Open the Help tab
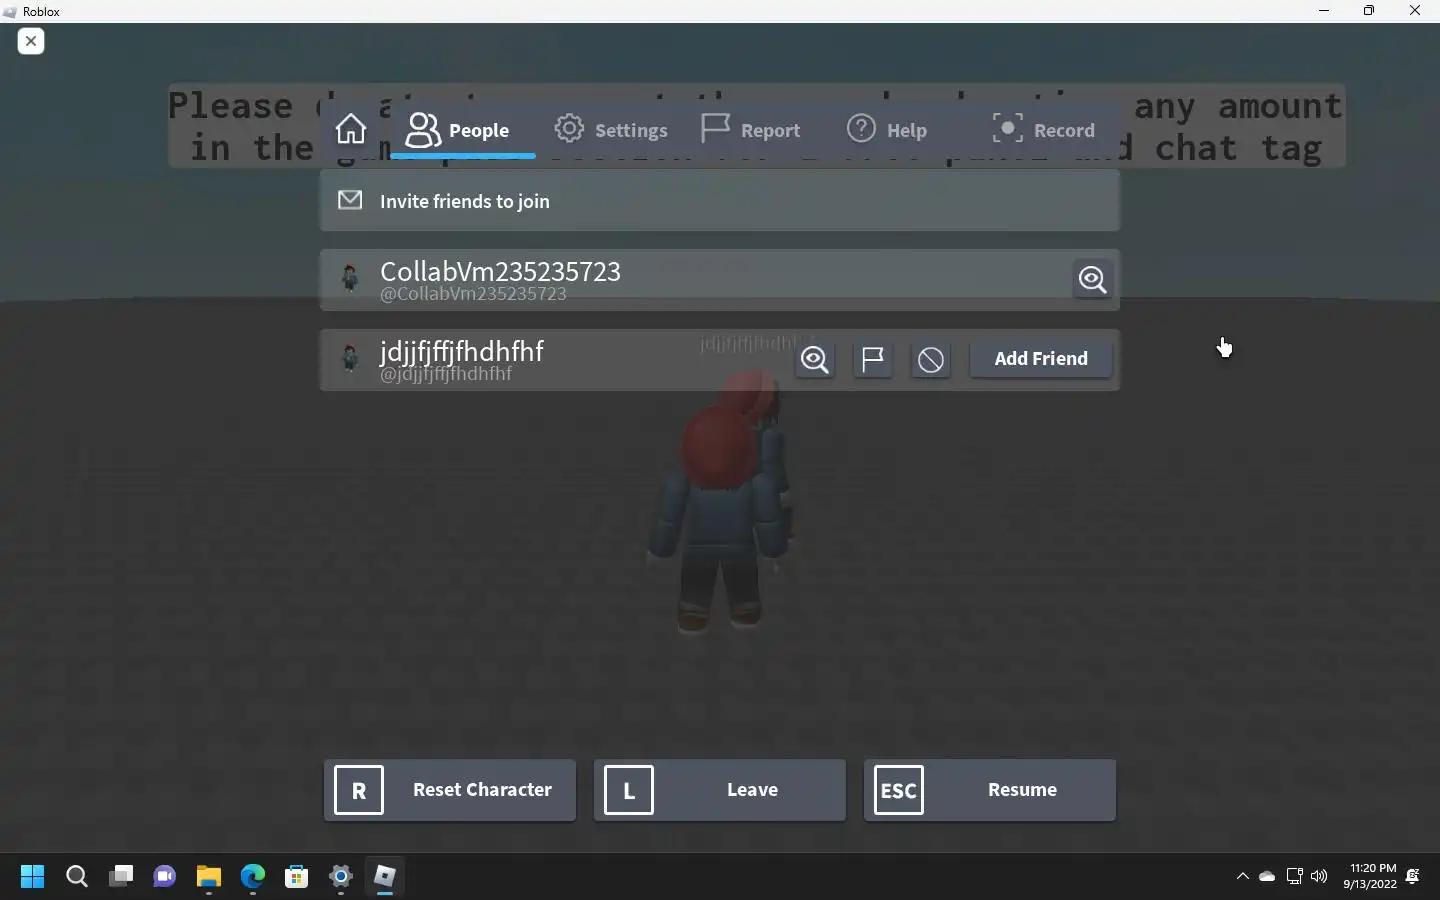 coord(888,130)
